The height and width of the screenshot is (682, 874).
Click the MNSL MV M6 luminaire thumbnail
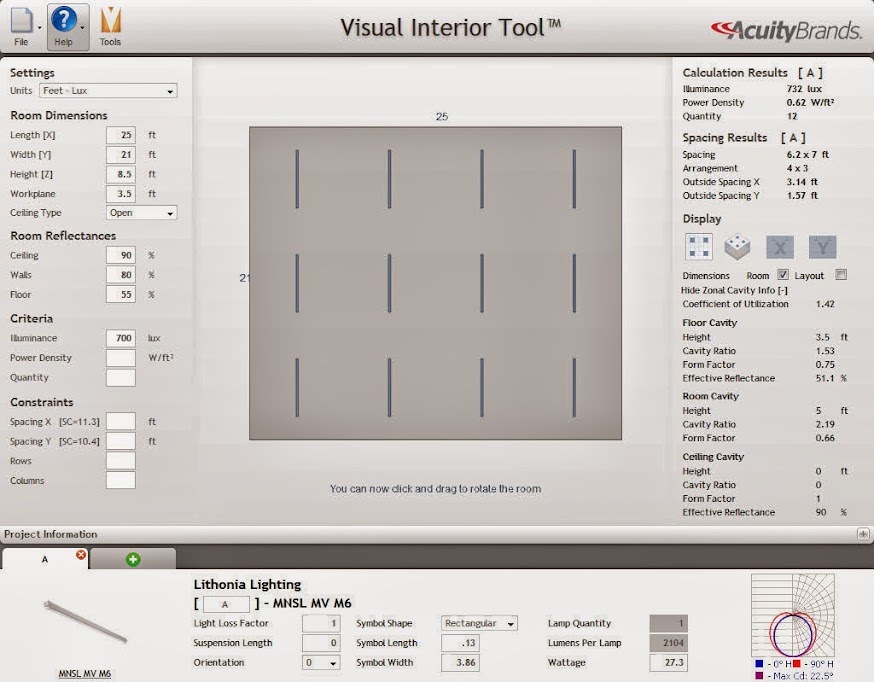click(85, 621)
